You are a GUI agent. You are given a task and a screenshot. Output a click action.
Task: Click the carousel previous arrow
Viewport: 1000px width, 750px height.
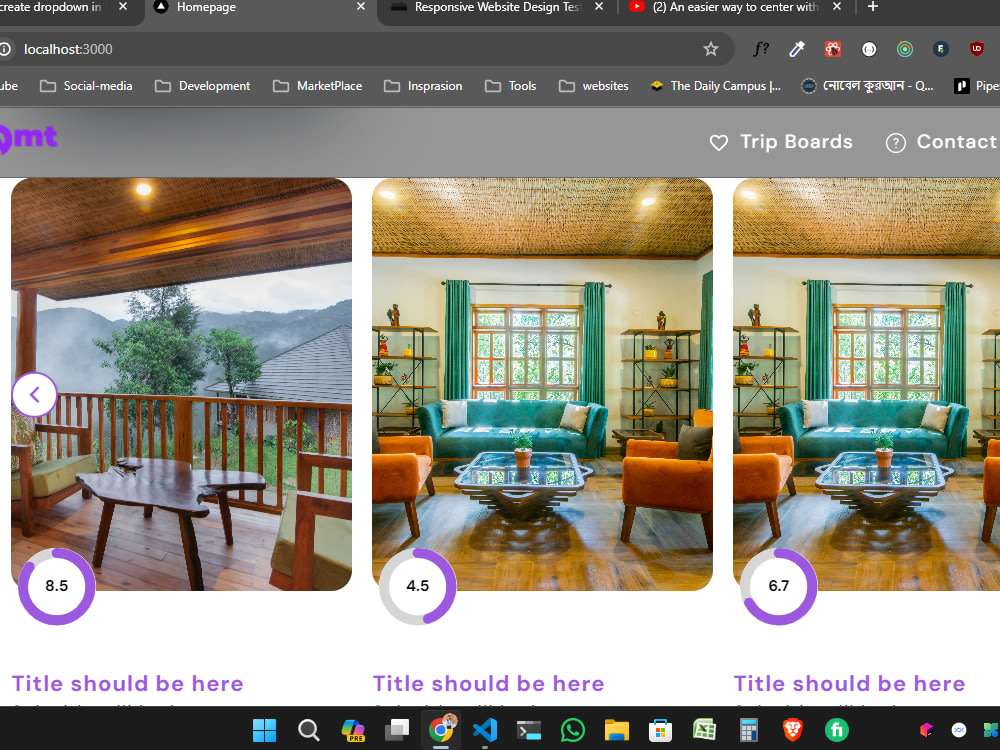[34, 394]
